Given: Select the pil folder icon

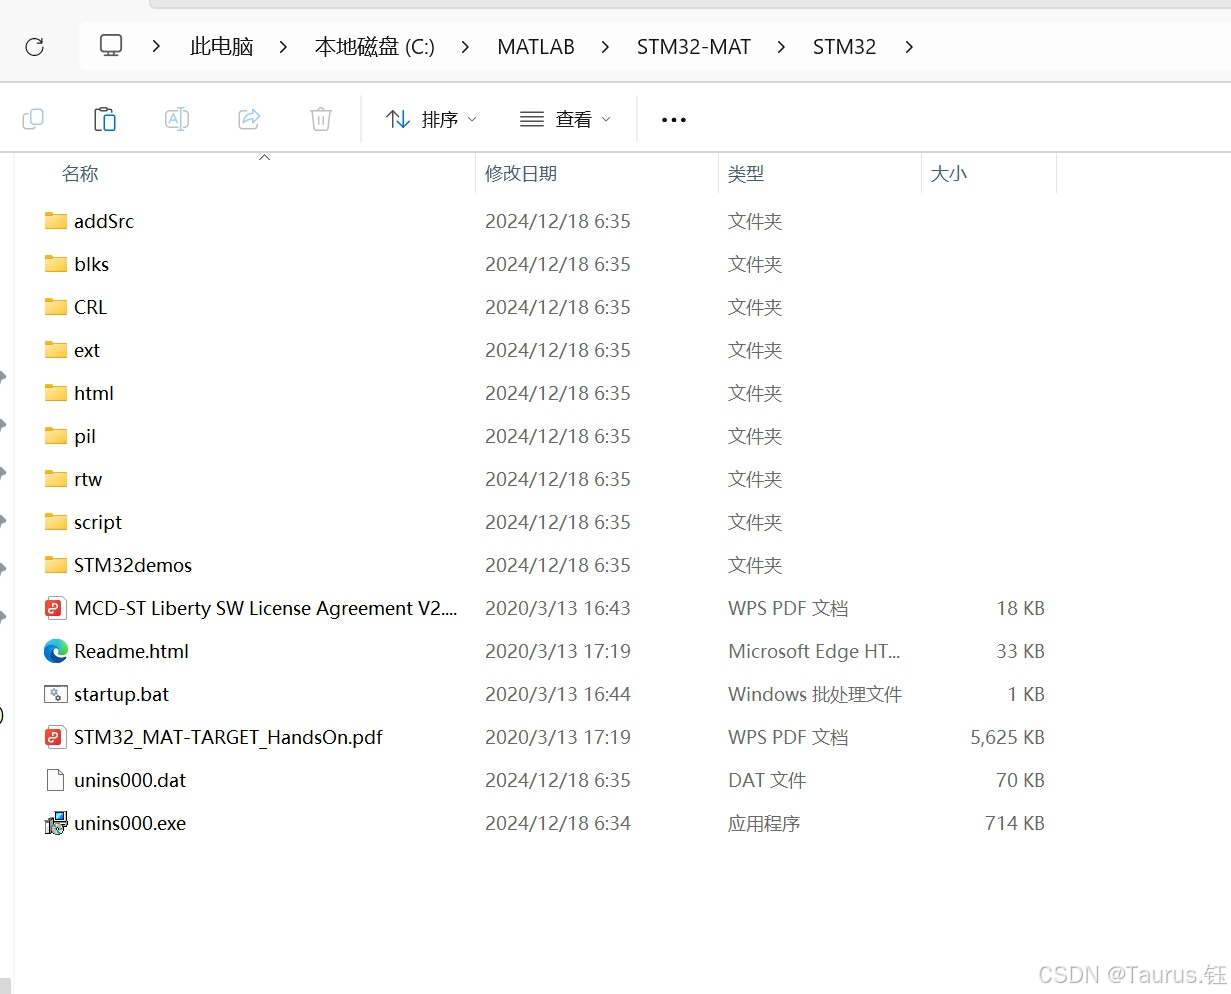Looking at the screenshot, I should (x=56, y=436).
